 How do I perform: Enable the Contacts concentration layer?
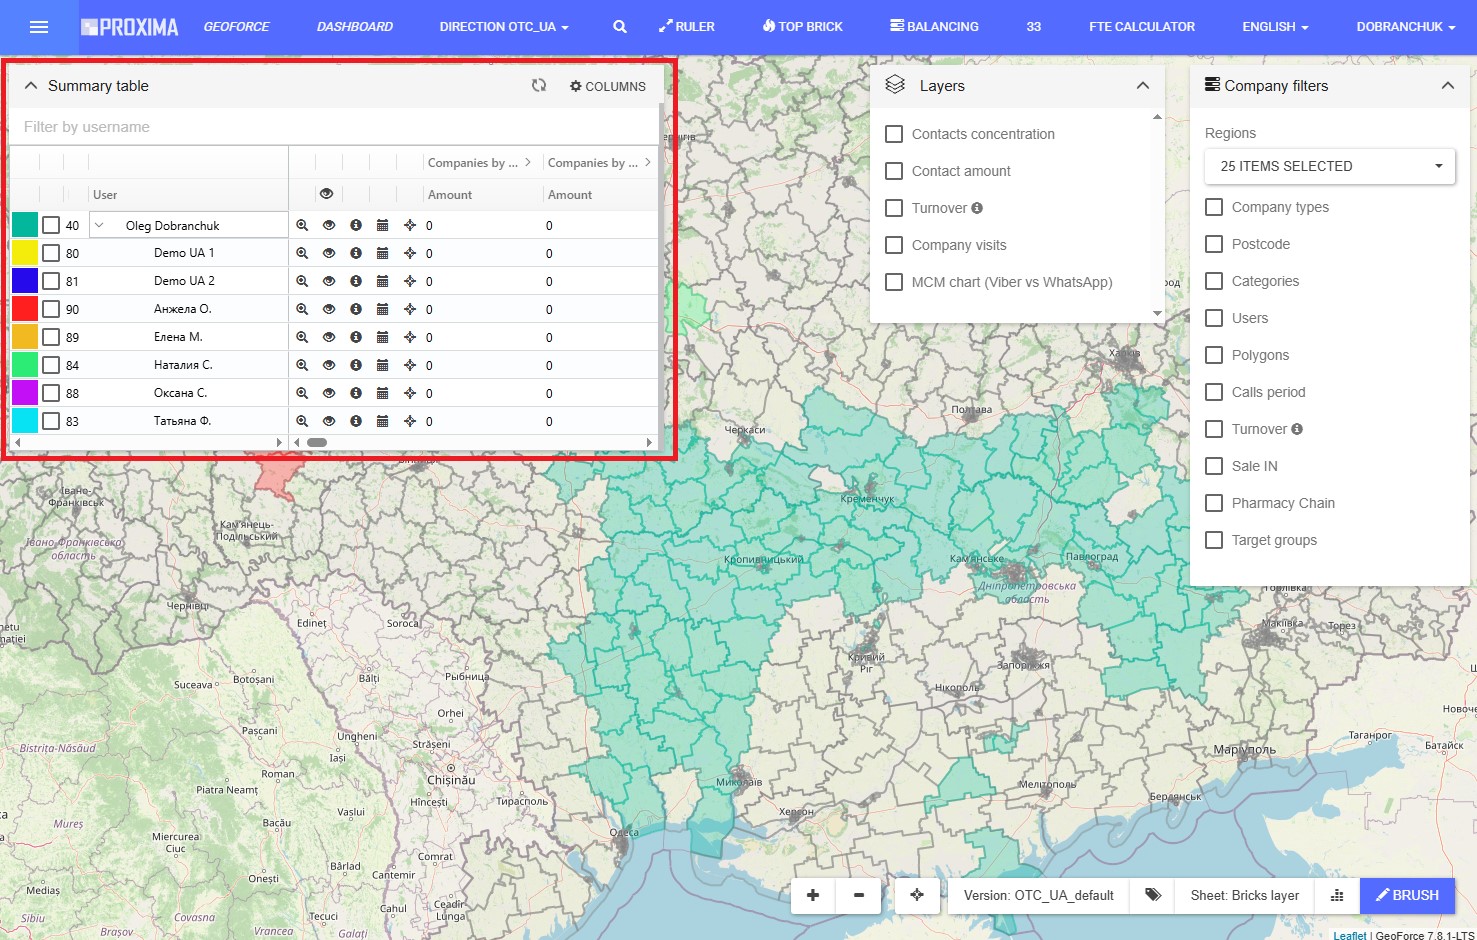click(894, 134)
